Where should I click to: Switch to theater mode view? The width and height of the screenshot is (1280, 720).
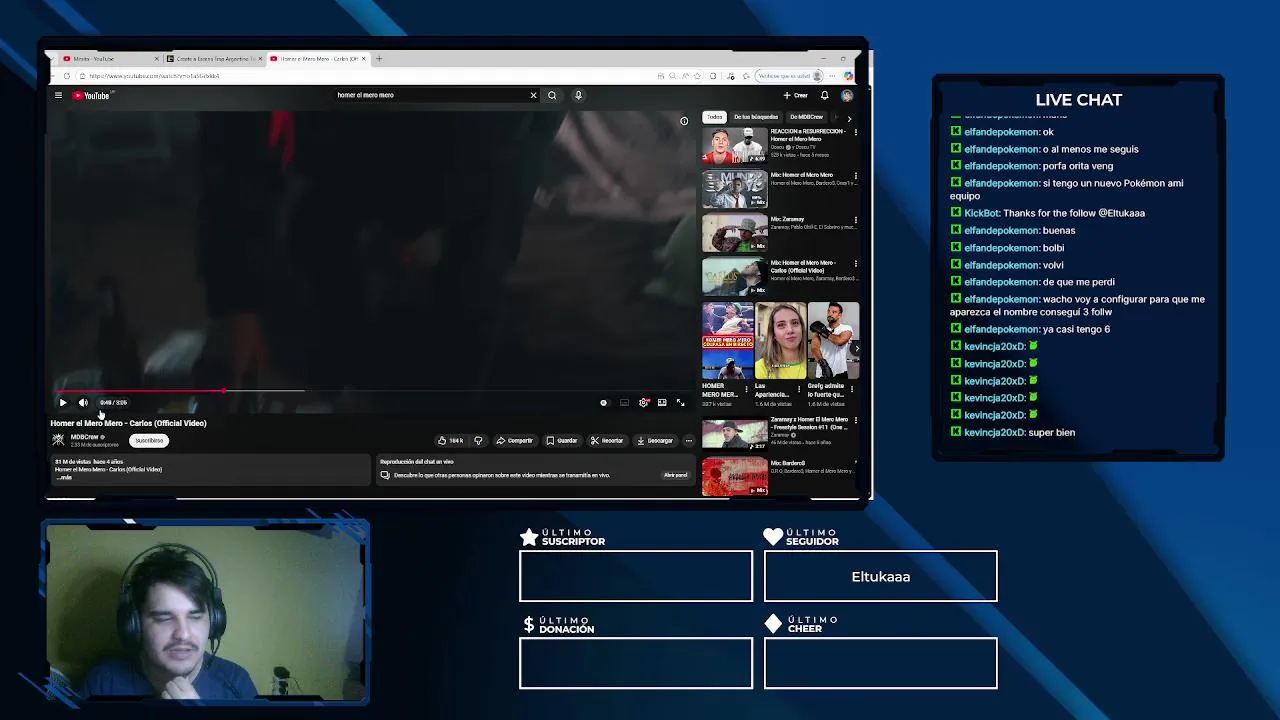(x=662, y=402)
